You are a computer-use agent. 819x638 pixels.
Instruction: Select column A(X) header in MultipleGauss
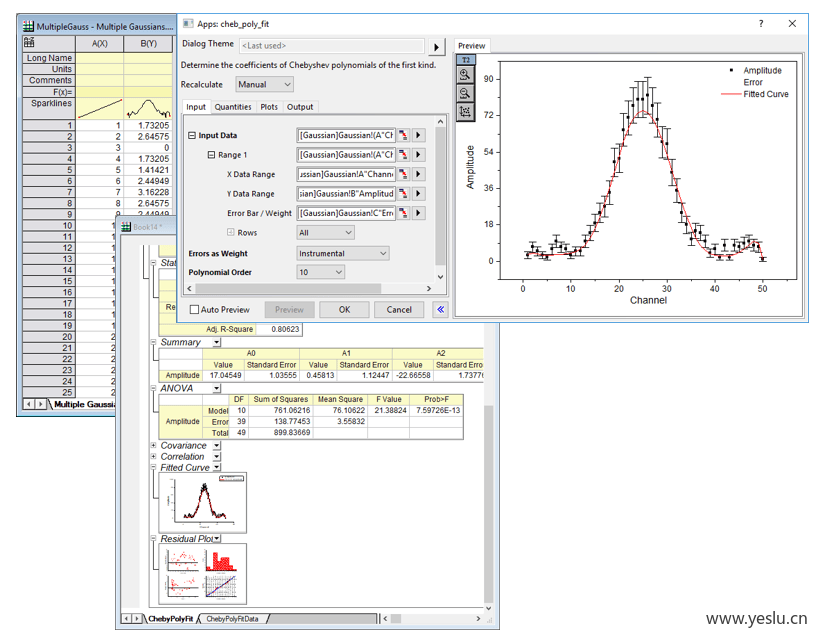point(100,44)
